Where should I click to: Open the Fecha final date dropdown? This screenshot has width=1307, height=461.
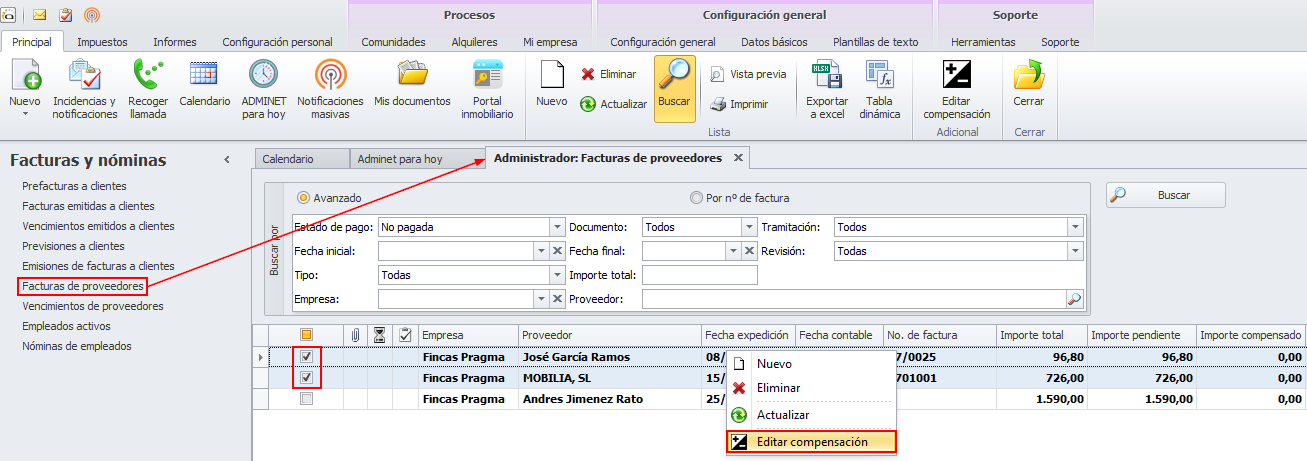click(733, 251)
